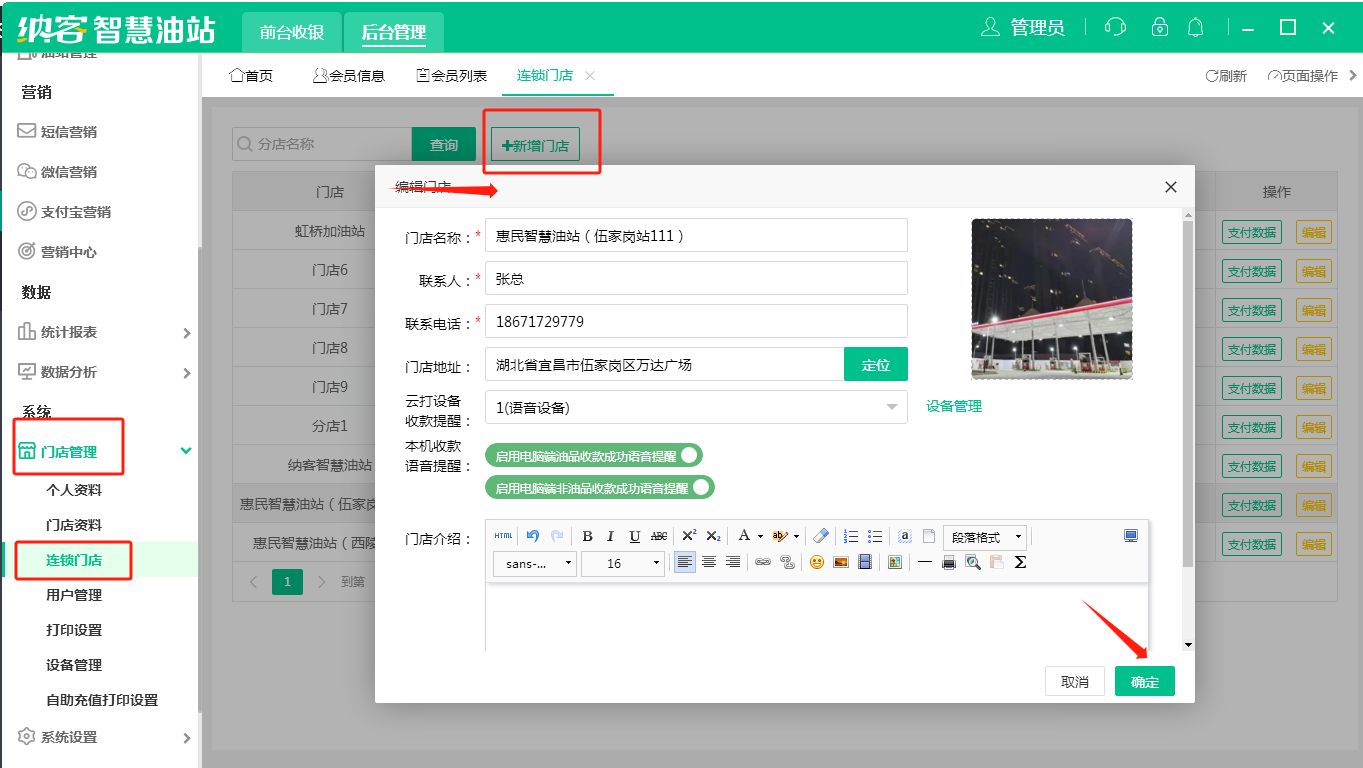Open the 段落格式 paragraph format dropdown
Image resolution: width=1363 pixels, height=768 pixels.
pyautogui.click(x=985, y=537)
